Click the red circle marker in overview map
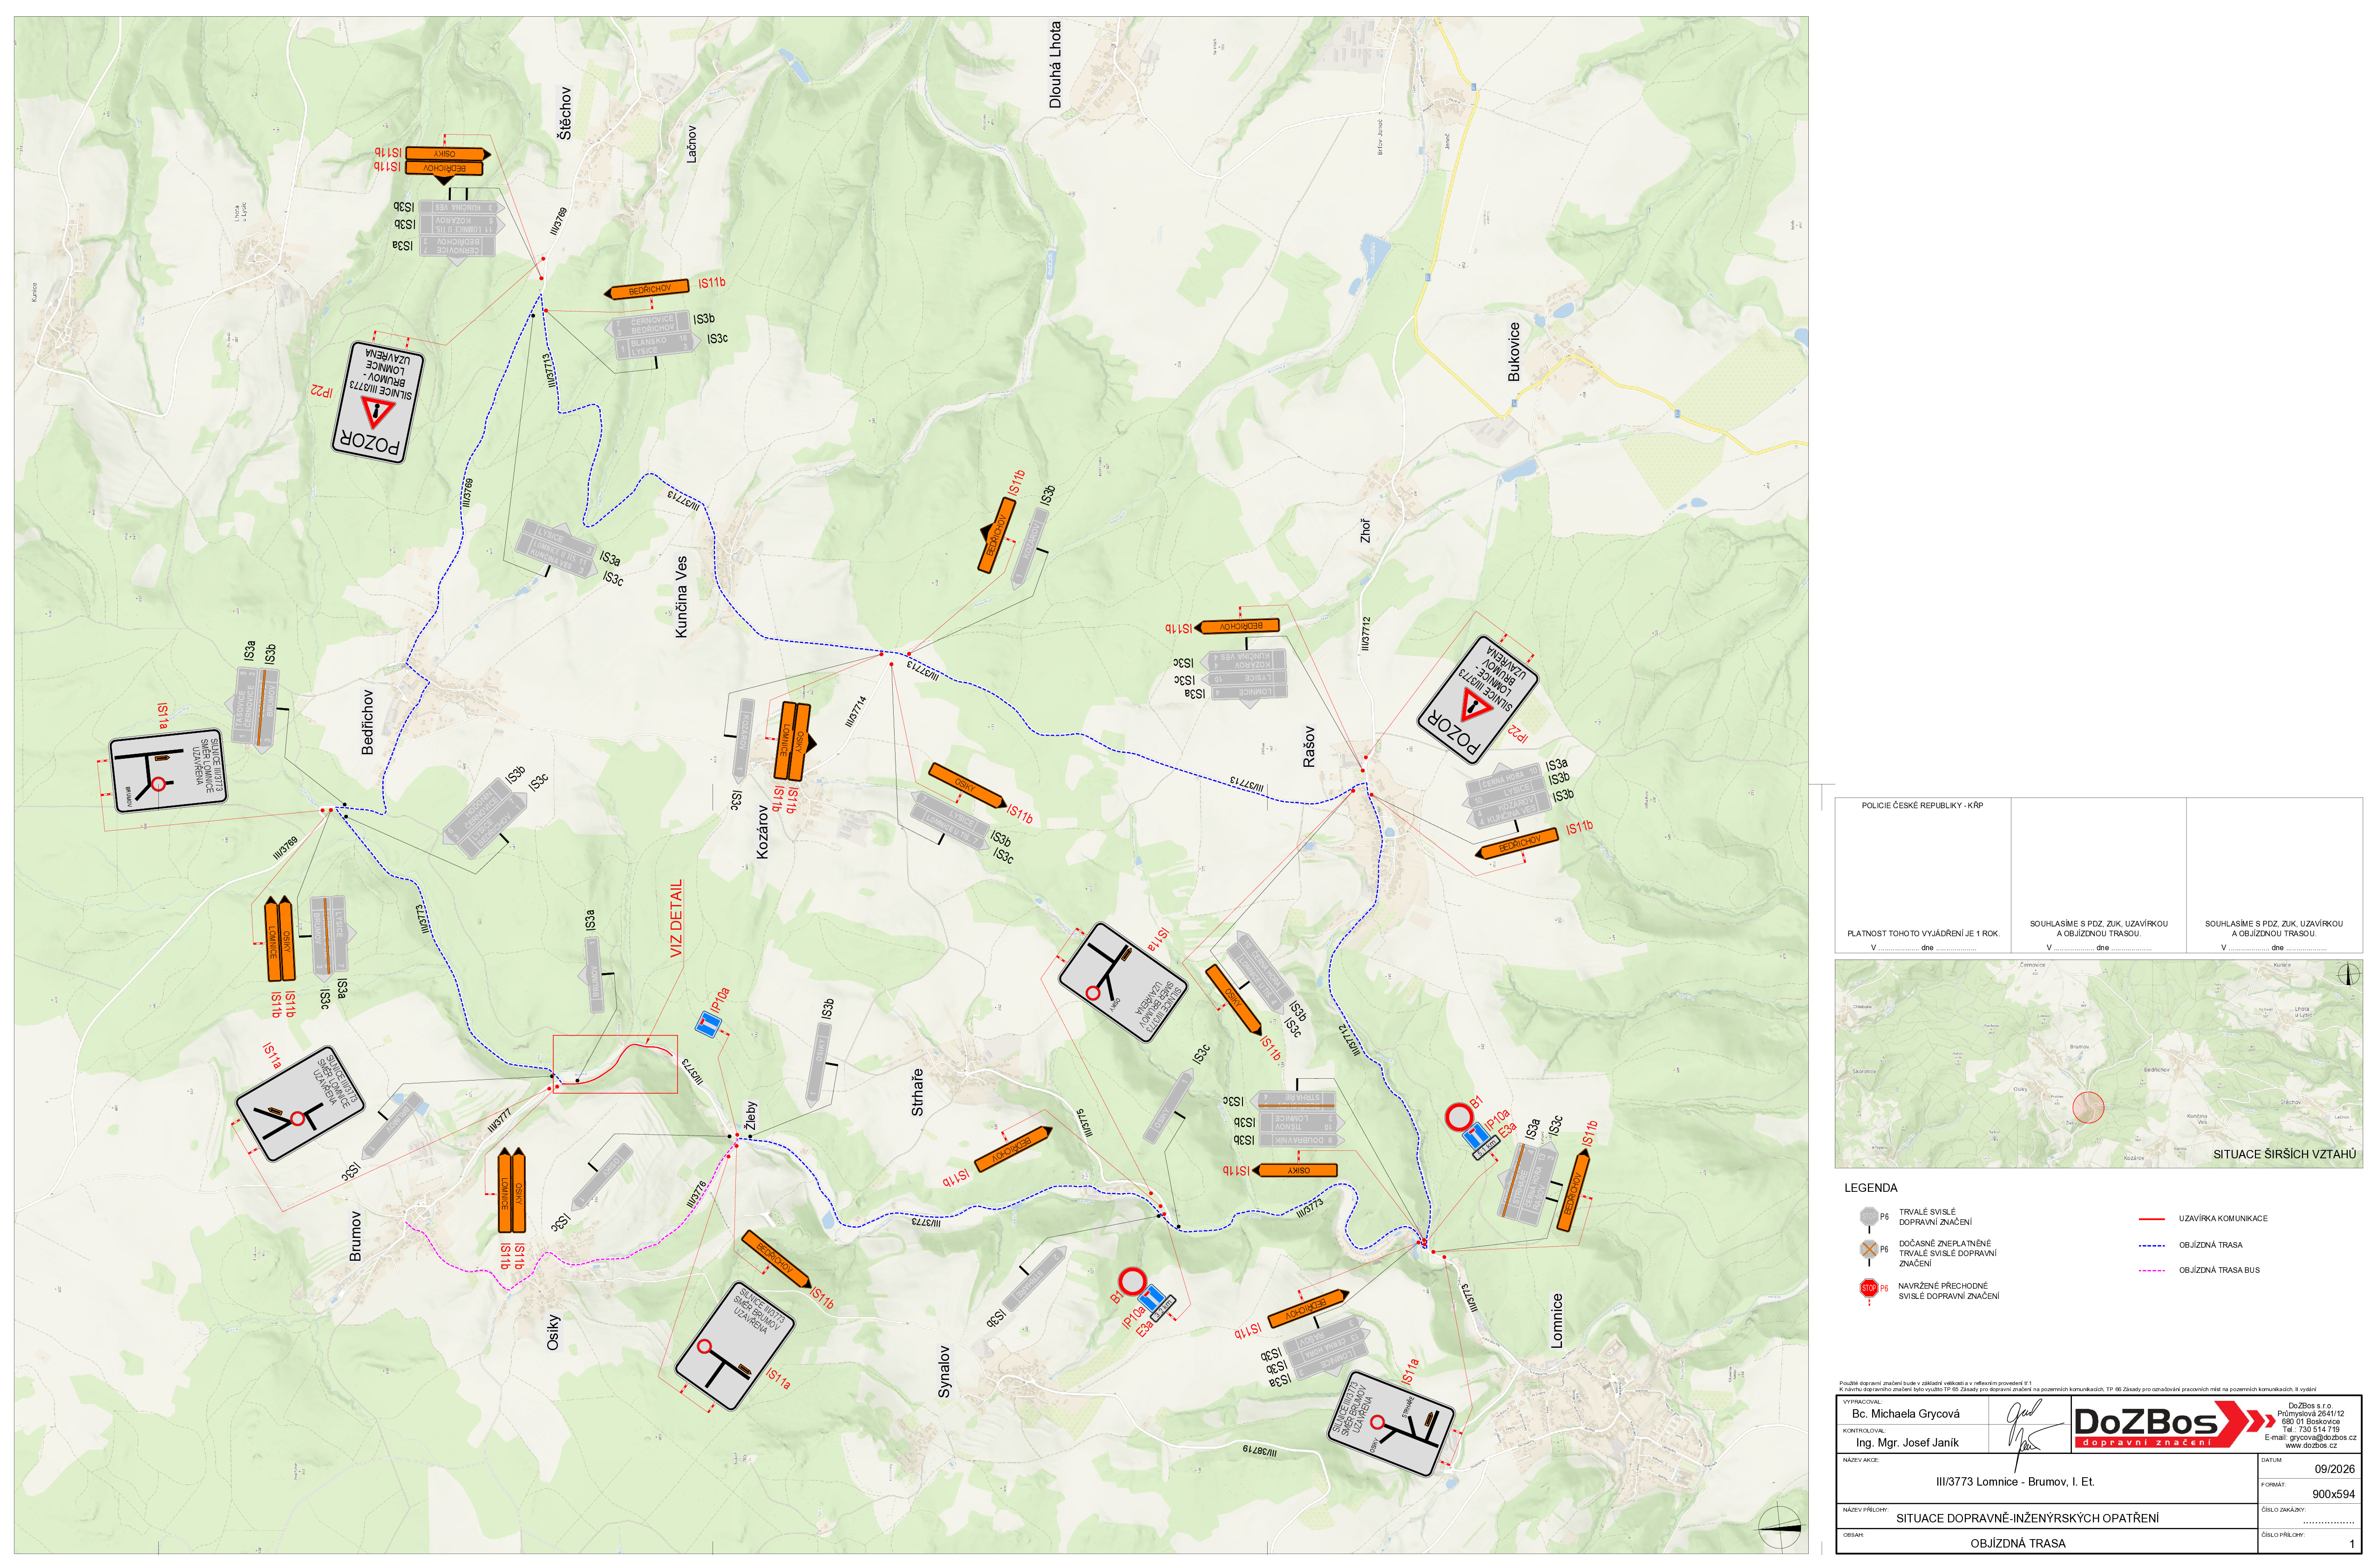 (x=2088, y=1107)
